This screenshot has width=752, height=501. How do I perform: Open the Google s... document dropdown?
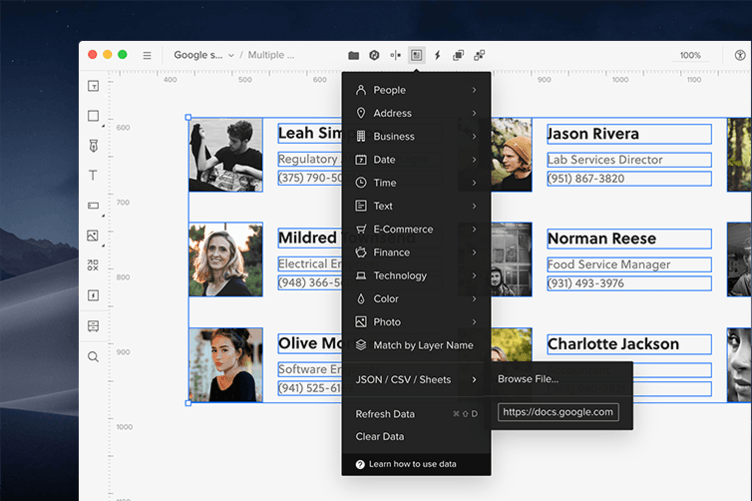pos(204,55)
